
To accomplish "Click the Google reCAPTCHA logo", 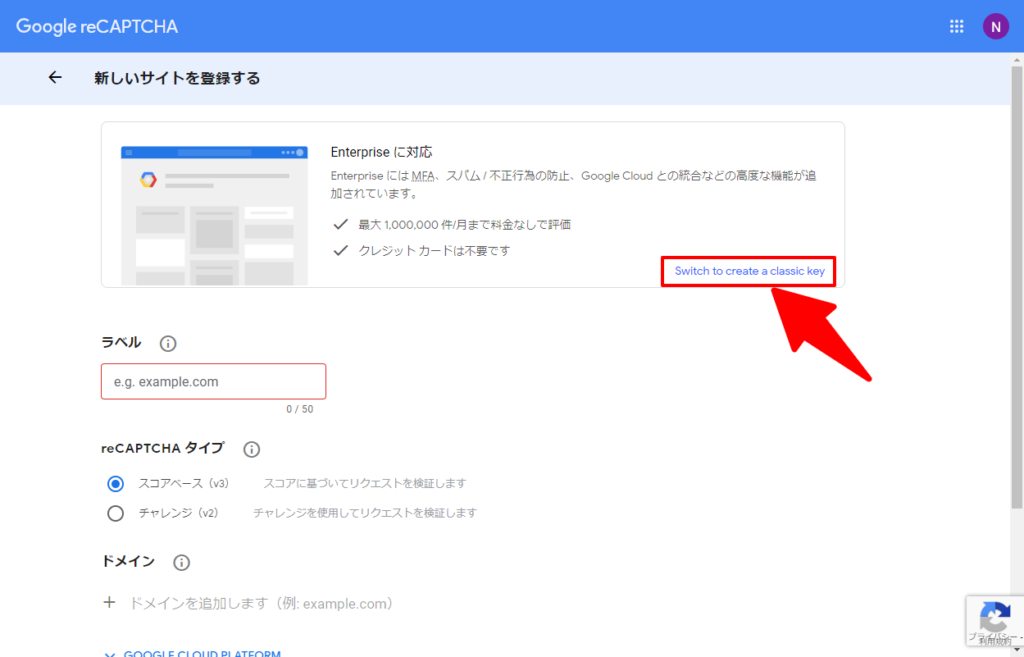I will [97, 27].
